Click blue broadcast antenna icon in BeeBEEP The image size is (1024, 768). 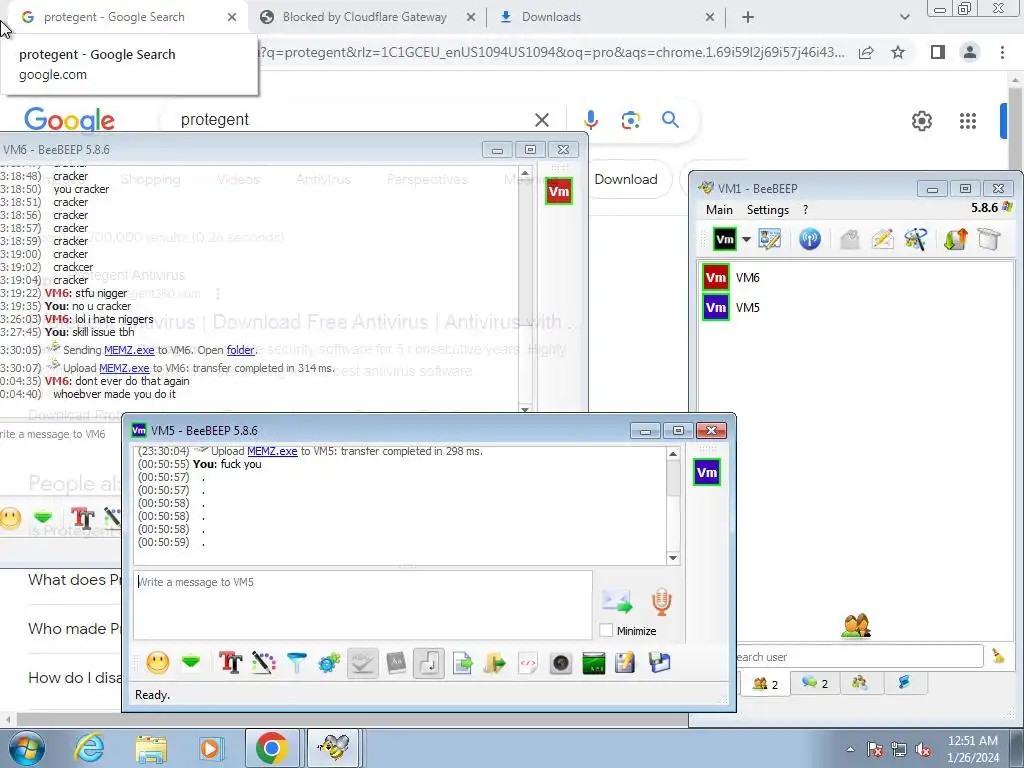pyautogui.click(x=810, y=239)
